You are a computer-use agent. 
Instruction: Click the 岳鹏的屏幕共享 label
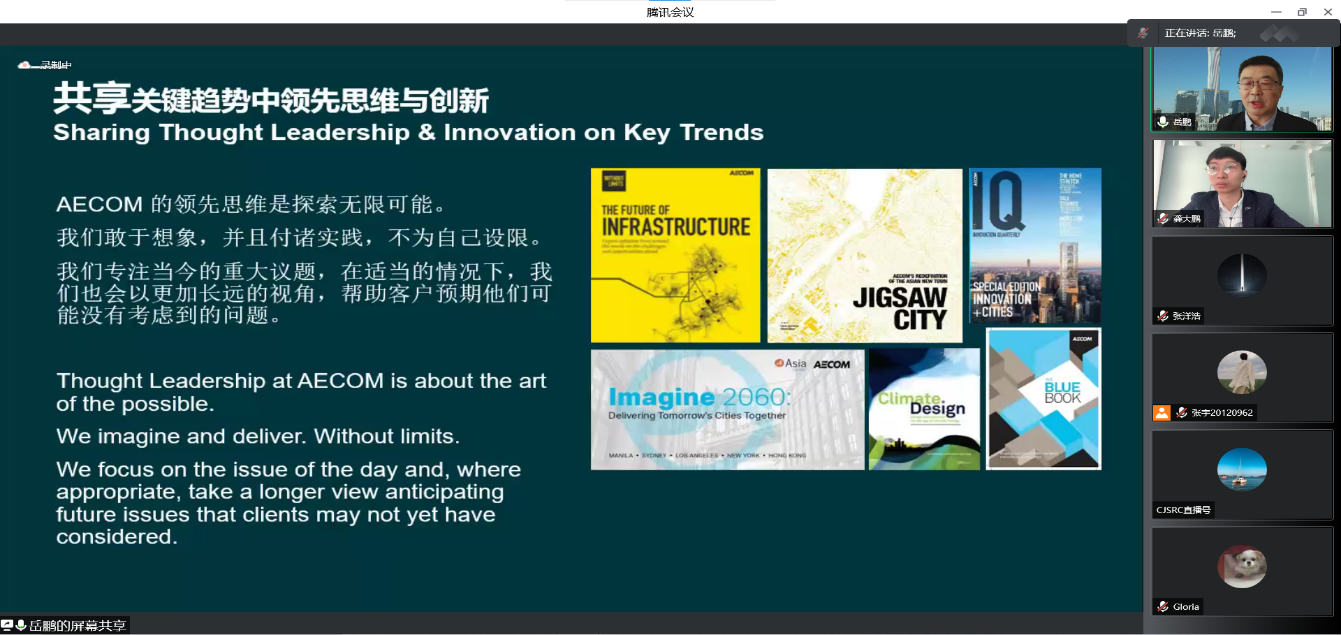click(x=78, y=625)
